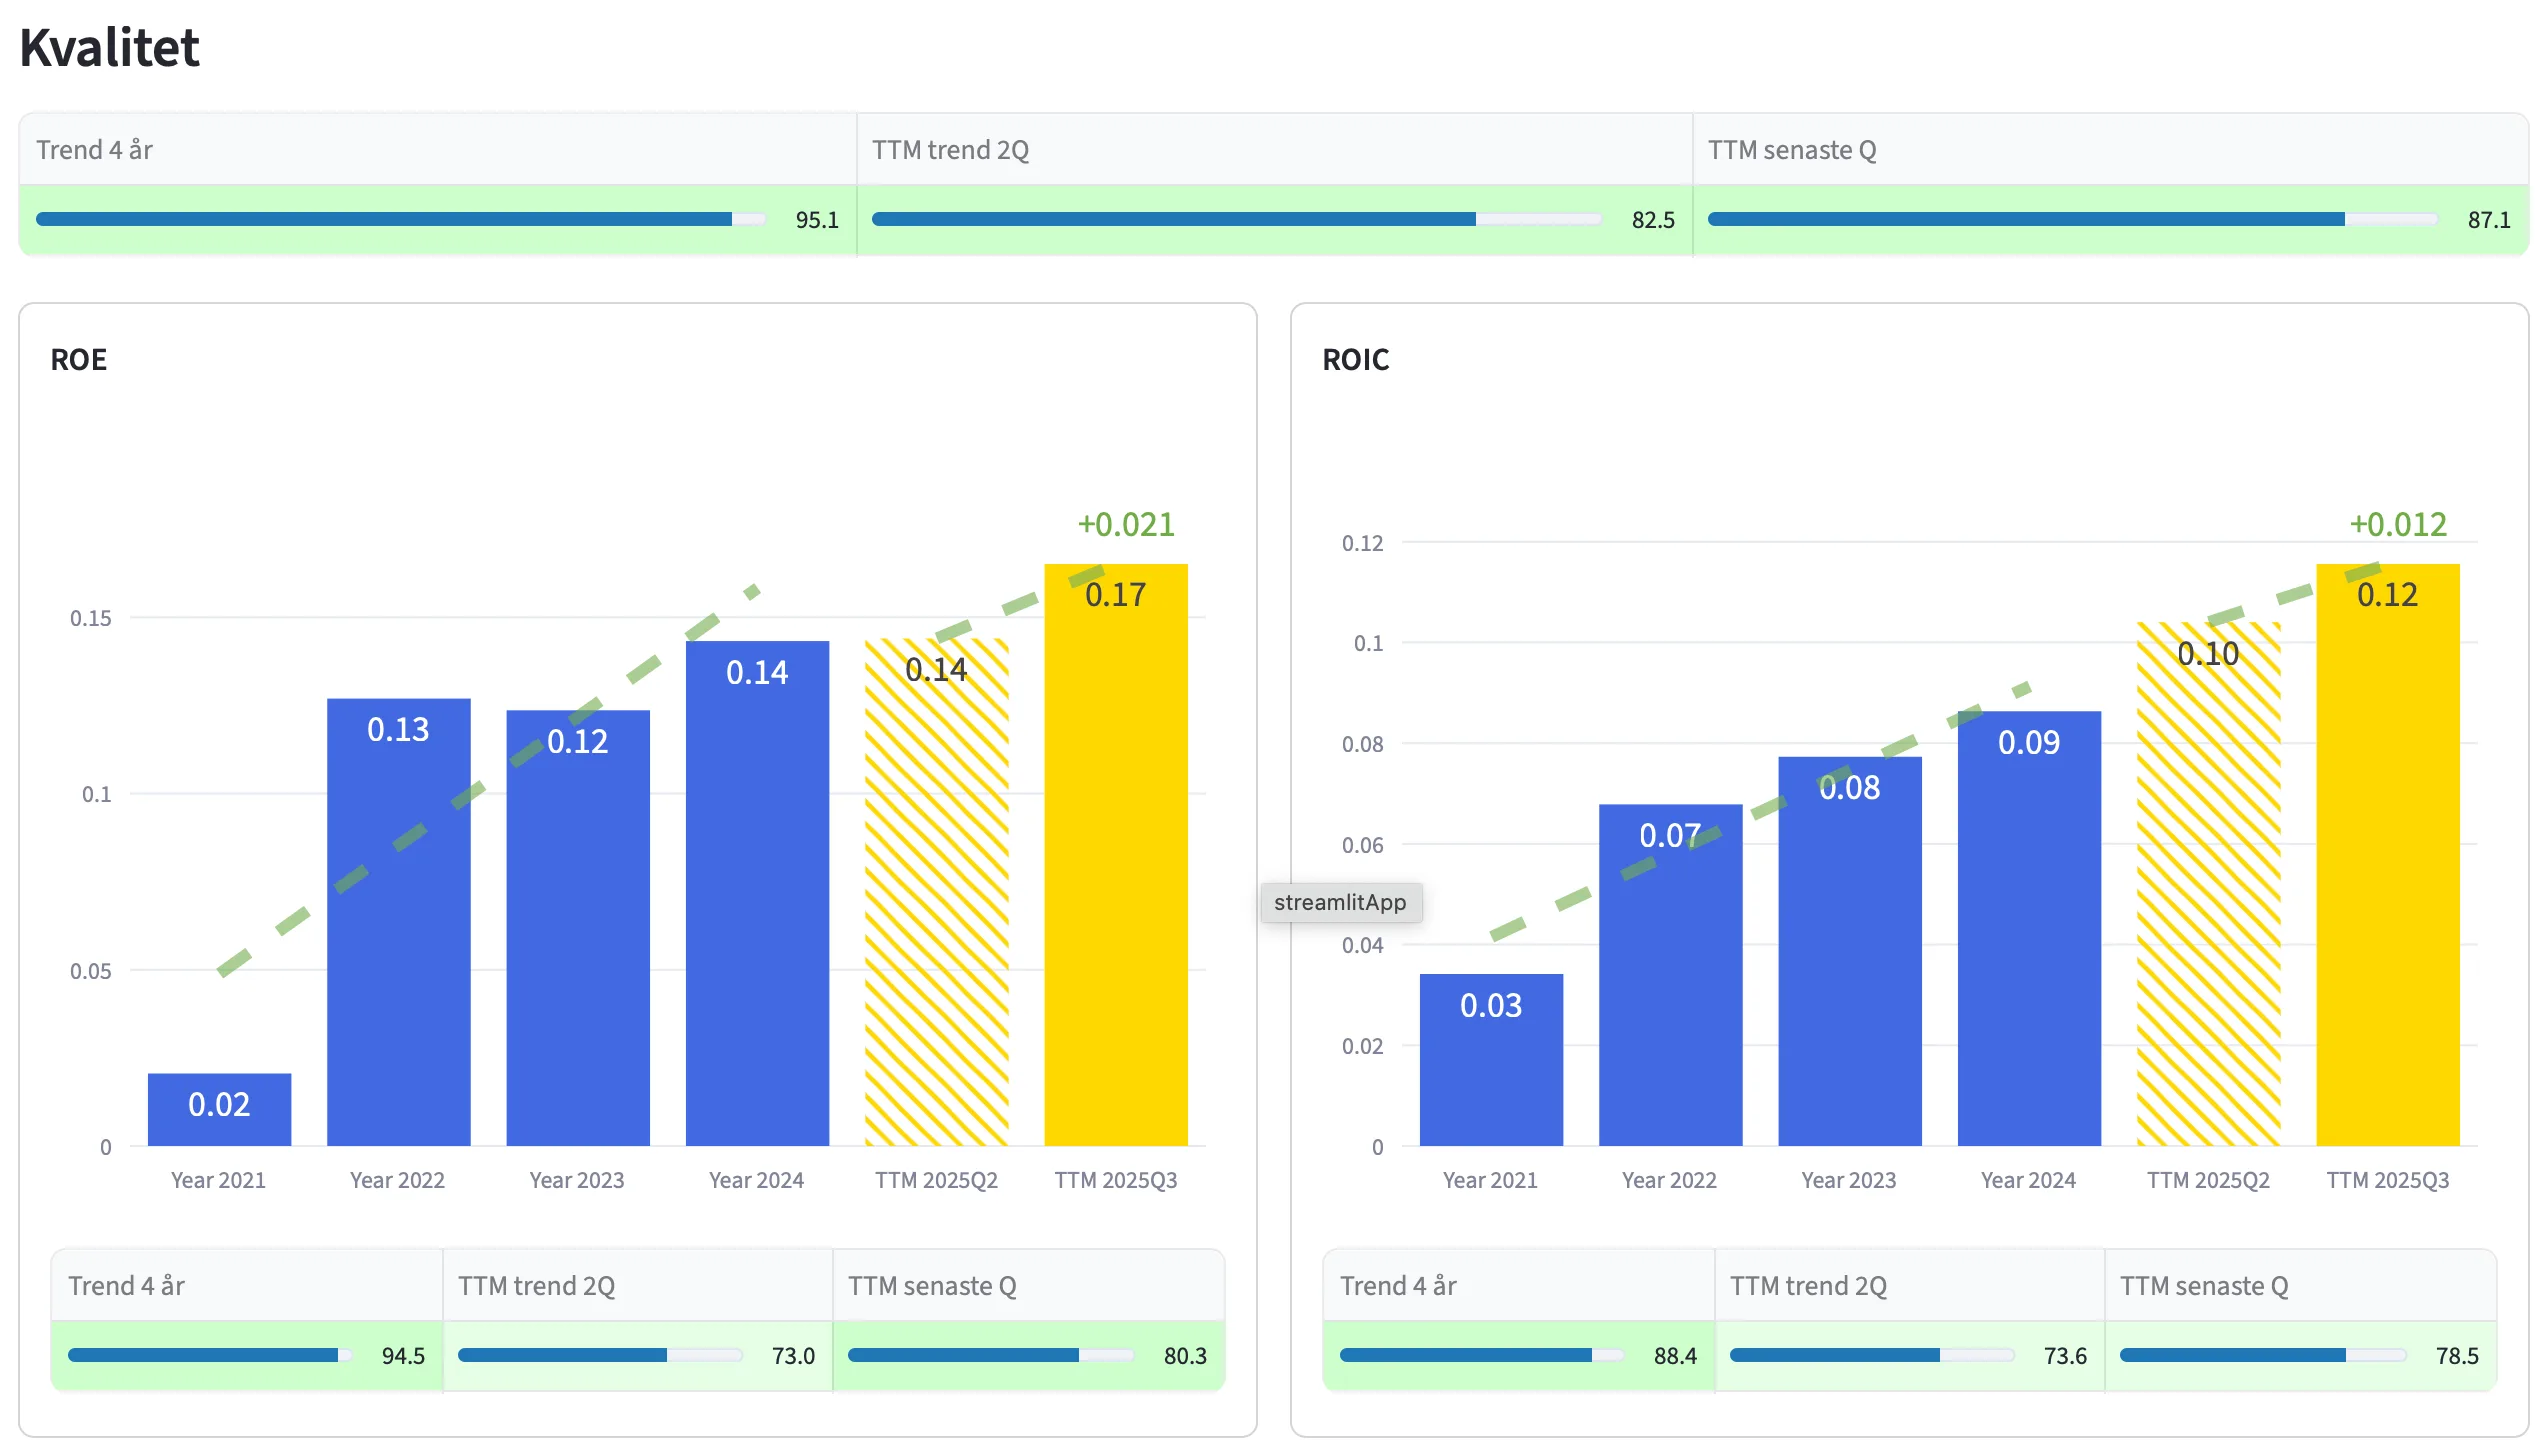
Task: Click the ROE TTM trend 2Q score 73.0
Action: point(793,1355)
